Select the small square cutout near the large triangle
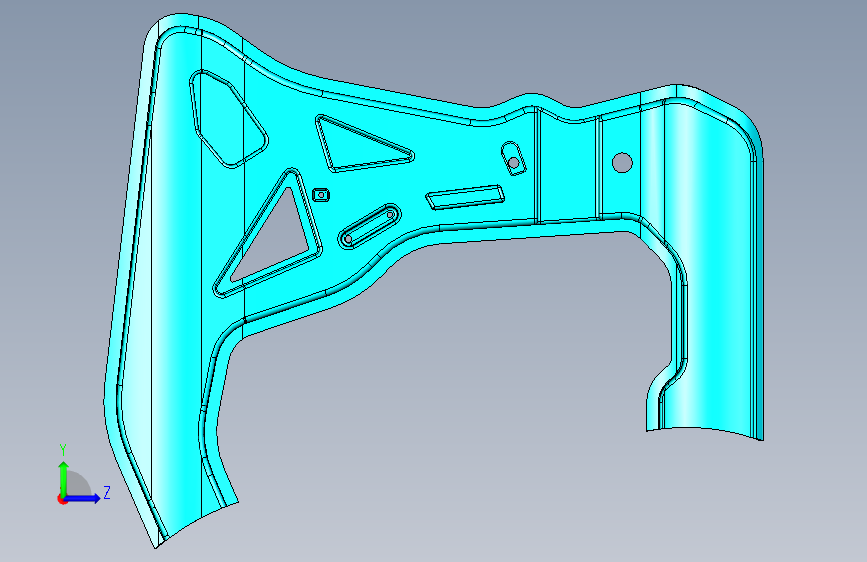 coord(321,195)
